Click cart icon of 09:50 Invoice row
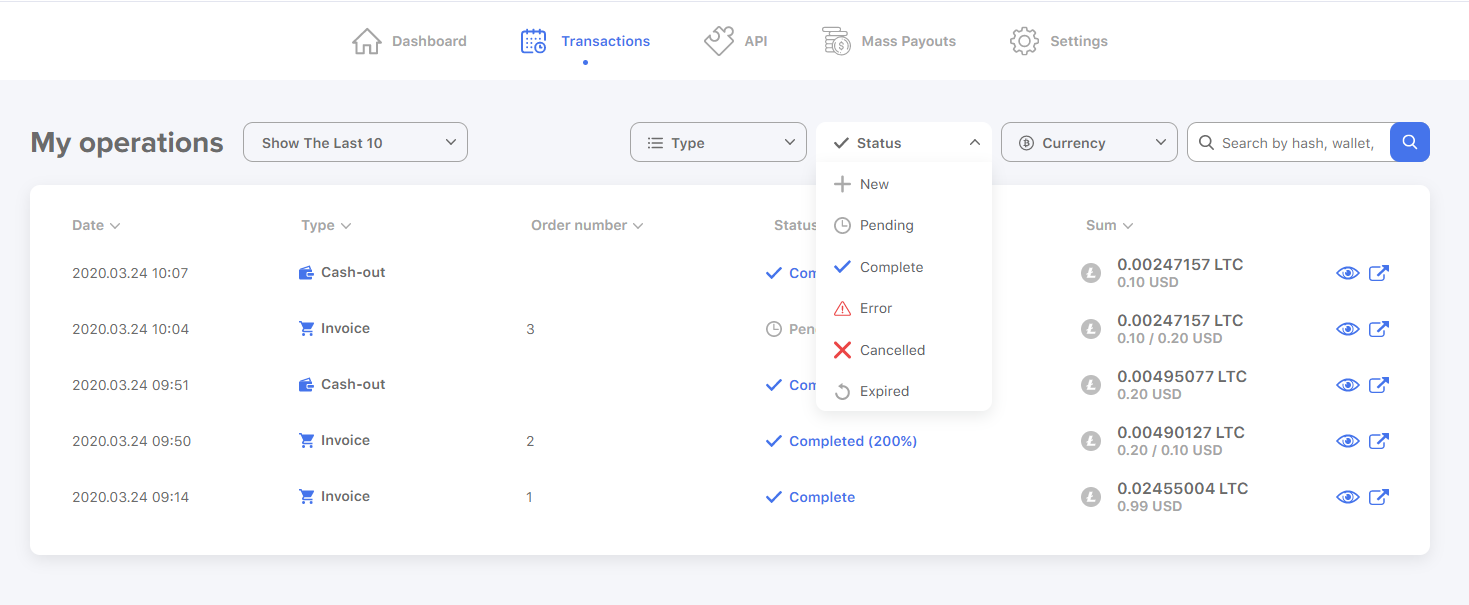 tap(307, 440)
